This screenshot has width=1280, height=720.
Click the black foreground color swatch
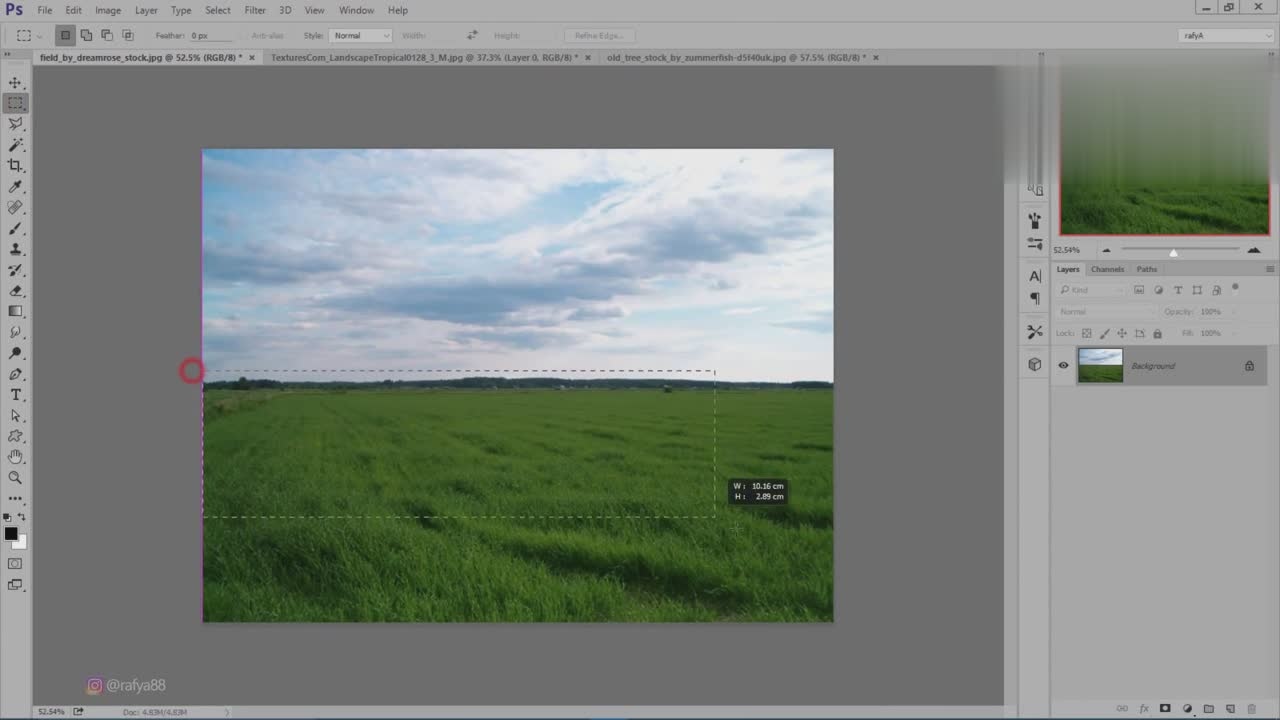[x=11, y=534]
